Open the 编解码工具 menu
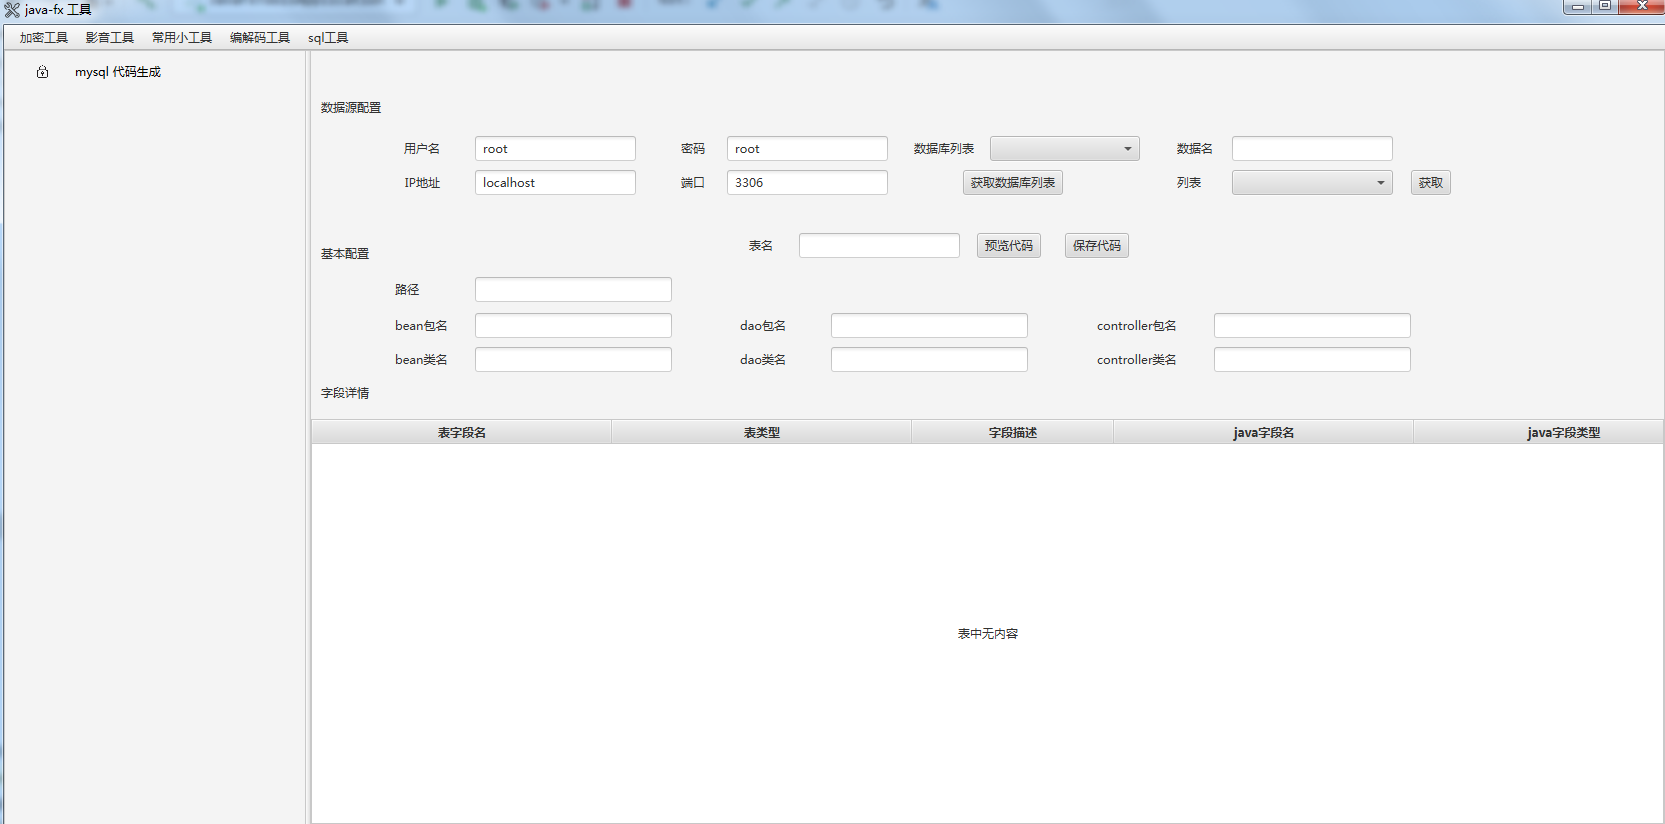 point(260,38)
